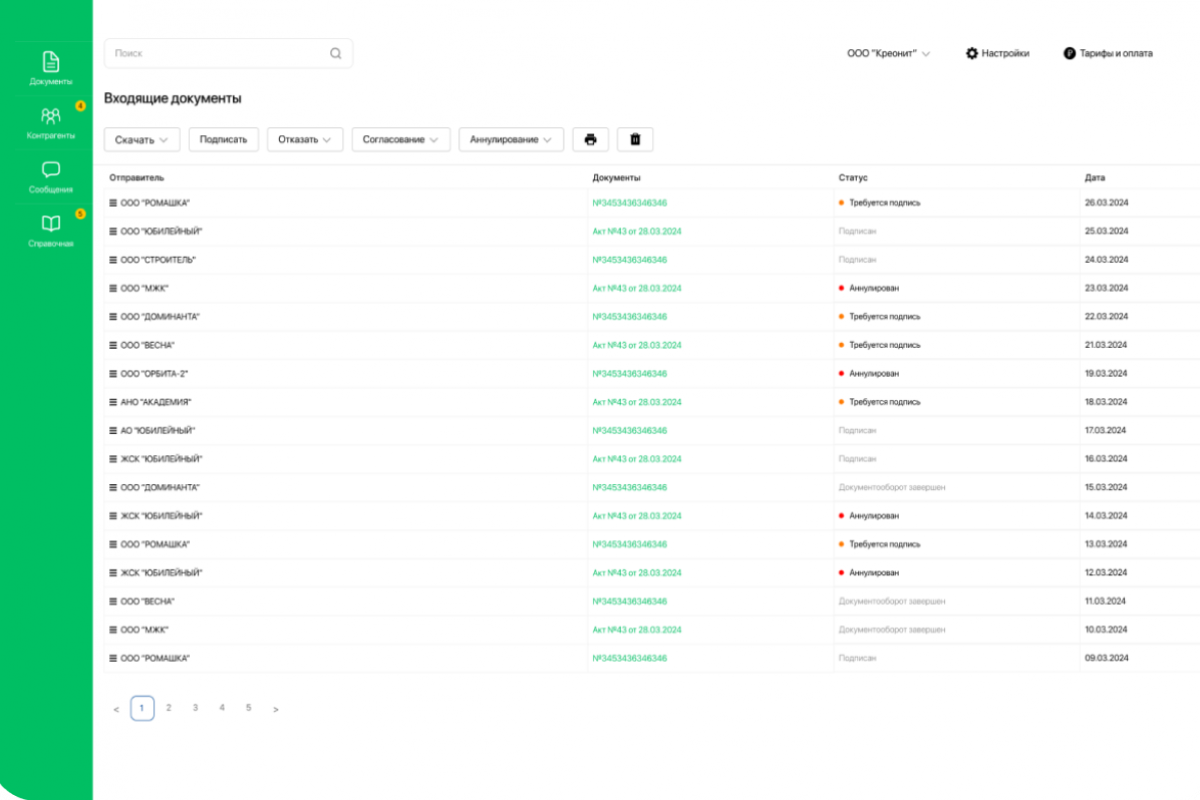Expand the Аннулирование dropdown
1200x800 pixels.
click(x=511, y=140)
